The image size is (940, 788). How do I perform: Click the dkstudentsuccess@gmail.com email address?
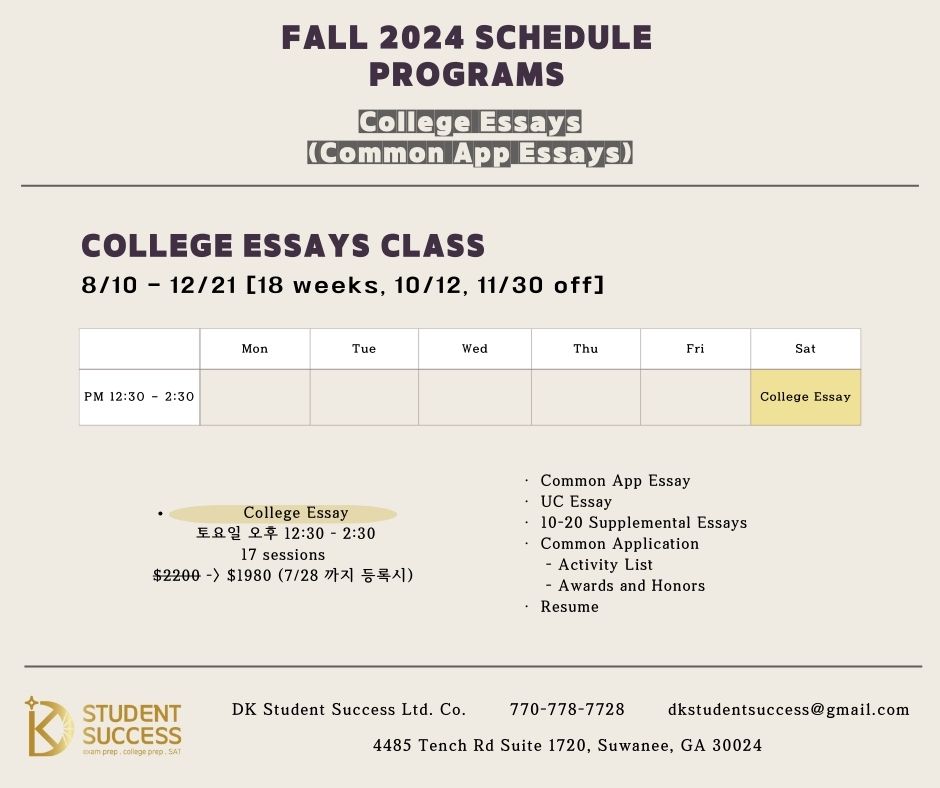(x=788, y=710)
